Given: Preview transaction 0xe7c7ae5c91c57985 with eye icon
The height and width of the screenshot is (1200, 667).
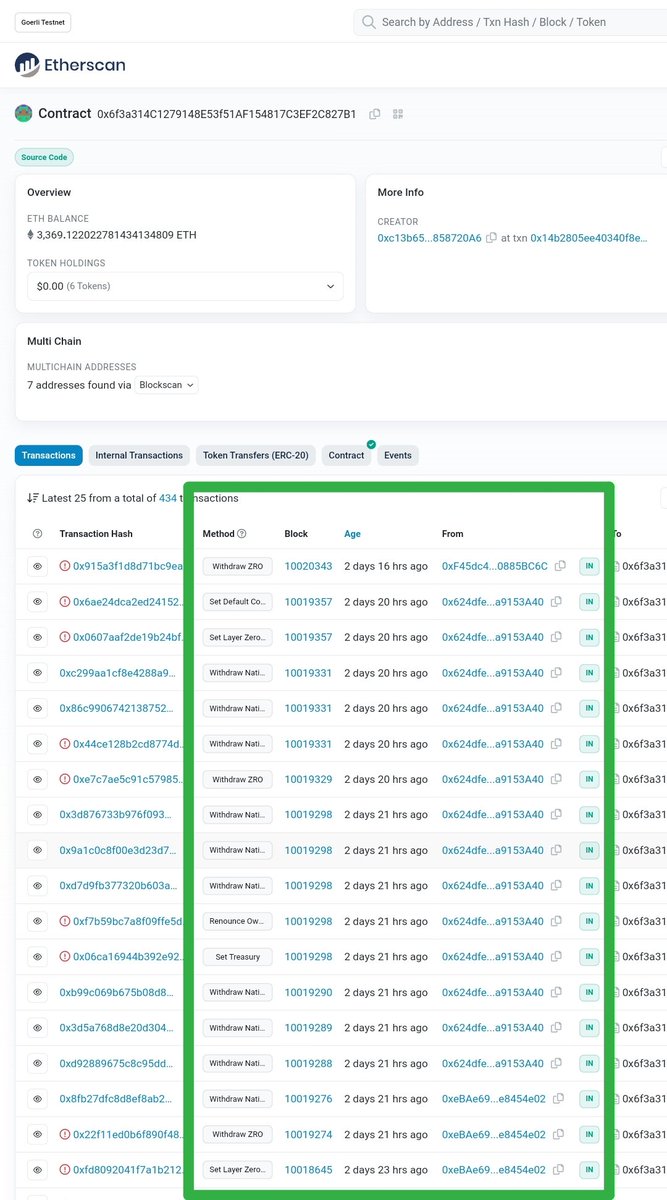Looking at the screenshot, I should pos(37,779).
